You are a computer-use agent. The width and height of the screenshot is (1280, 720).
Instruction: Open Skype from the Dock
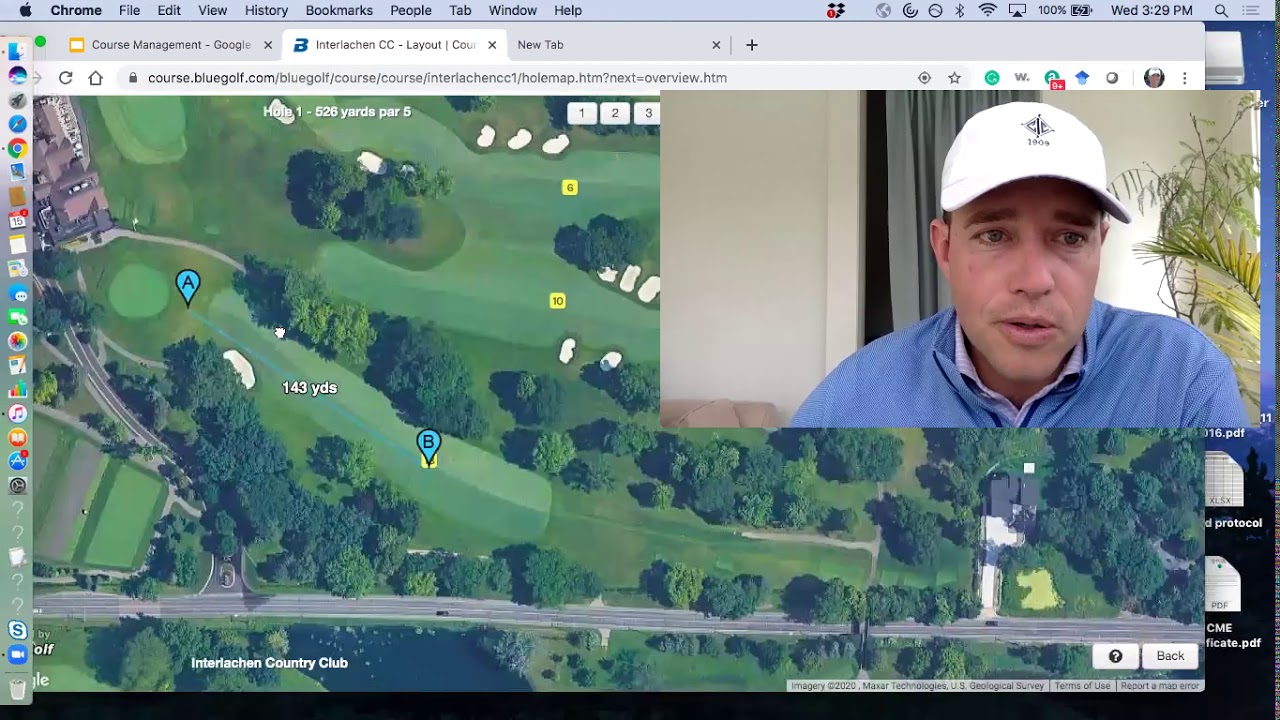17,630
